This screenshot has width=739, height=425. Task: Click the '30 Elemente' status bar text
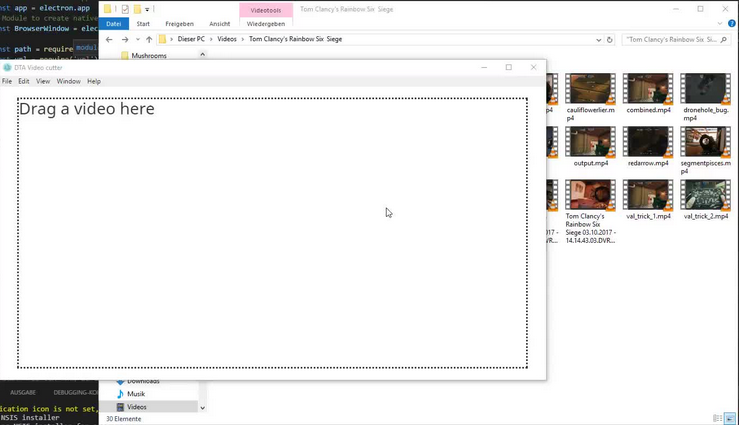[x=123, y=419]
